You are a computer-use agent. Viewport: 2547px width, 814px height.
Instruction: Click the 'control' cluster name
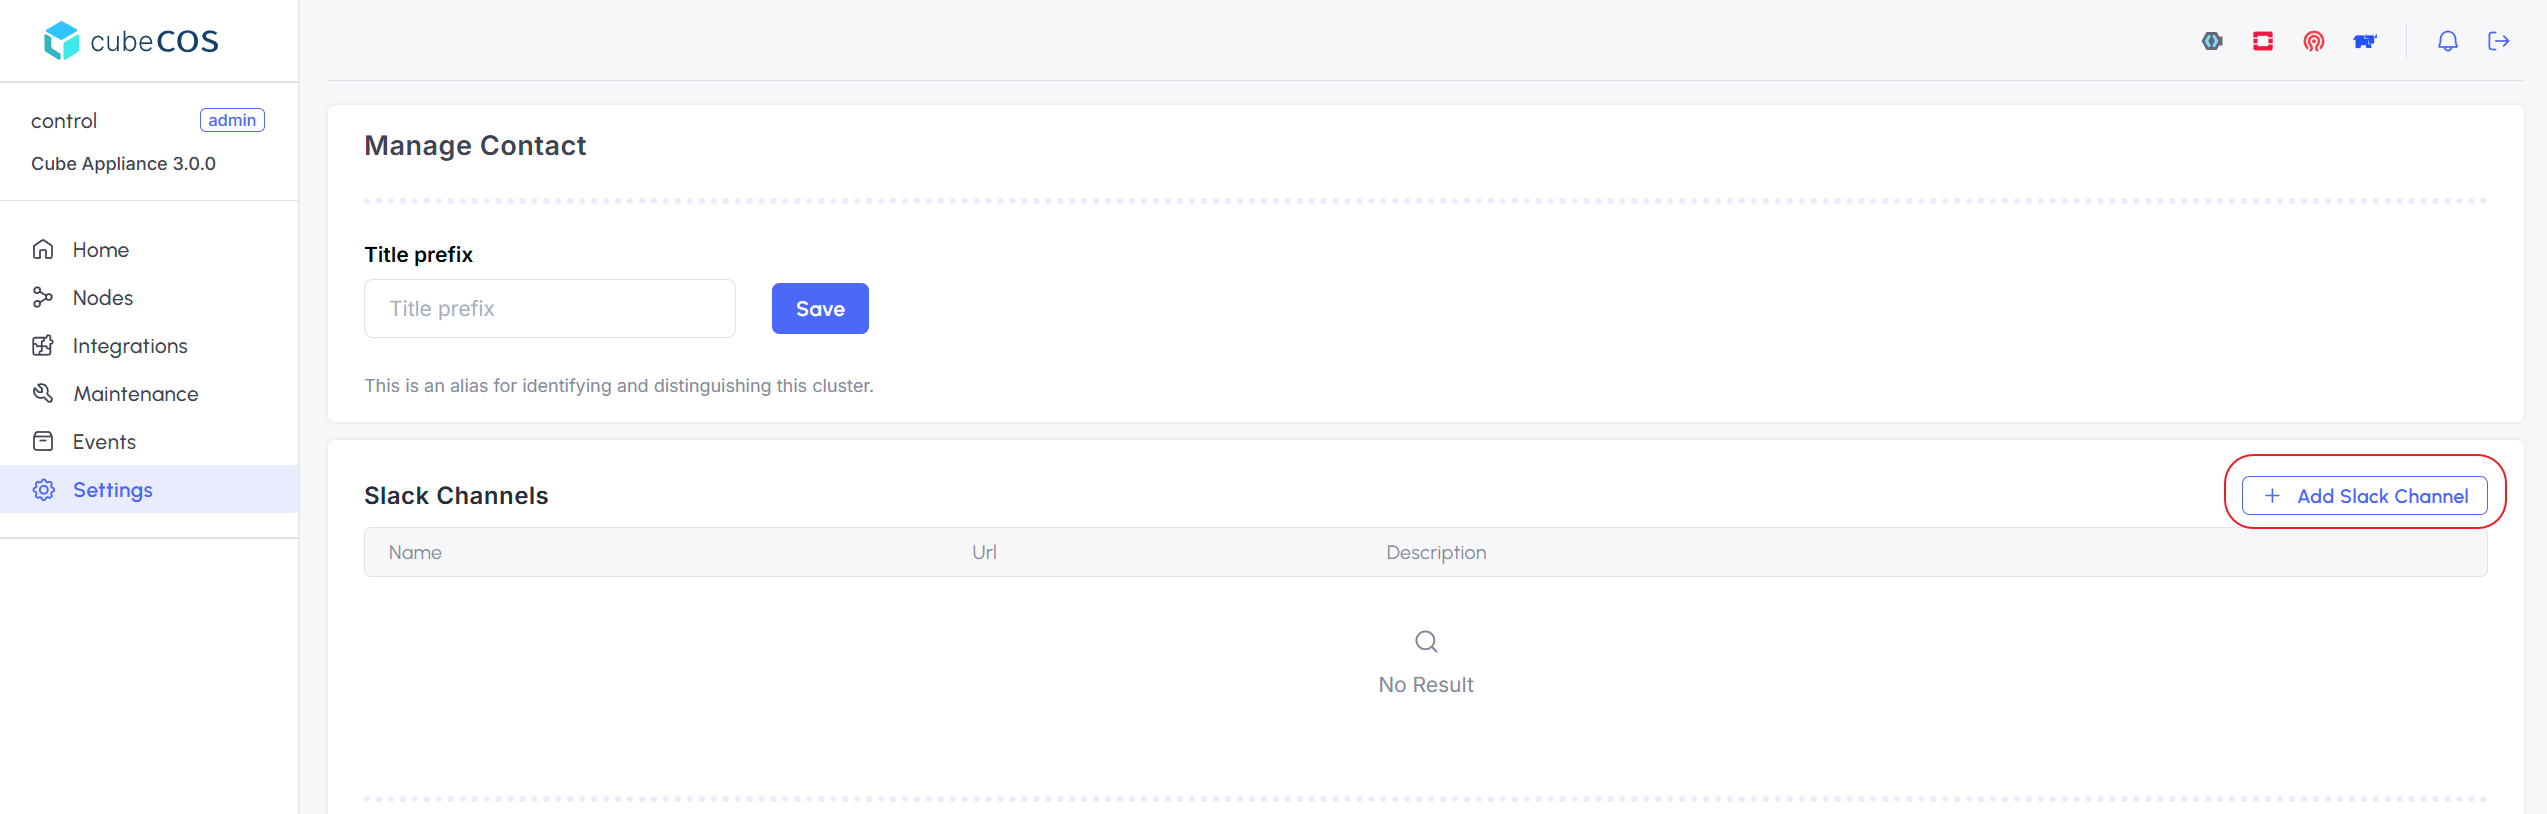pyautogui.click(x=64, y=121)
